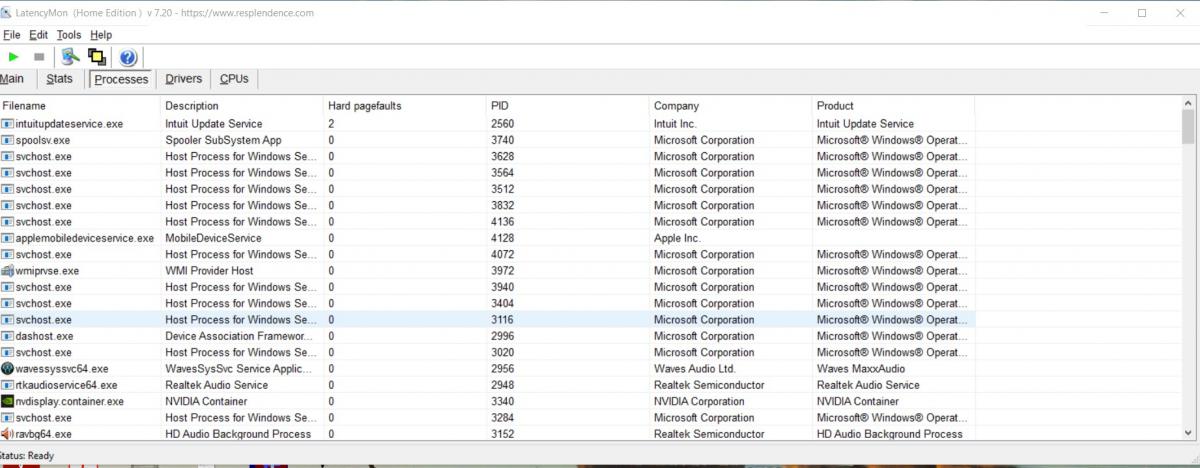Viewport: 1200px width, 468px height.
Task: Click the wavessyssvc64.exe globe icon
Action: point(8,368)
